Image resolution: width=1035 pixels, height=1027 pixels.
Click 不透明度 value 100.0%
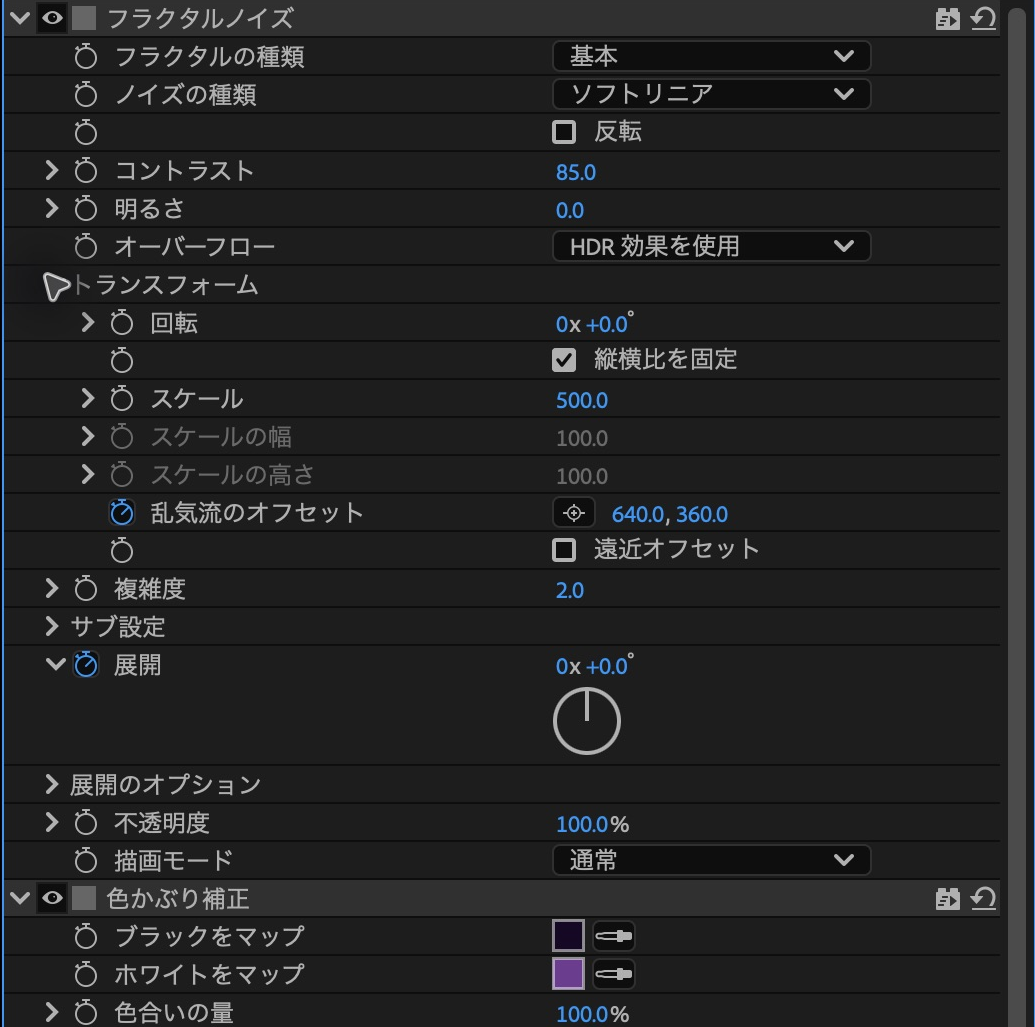592,824
